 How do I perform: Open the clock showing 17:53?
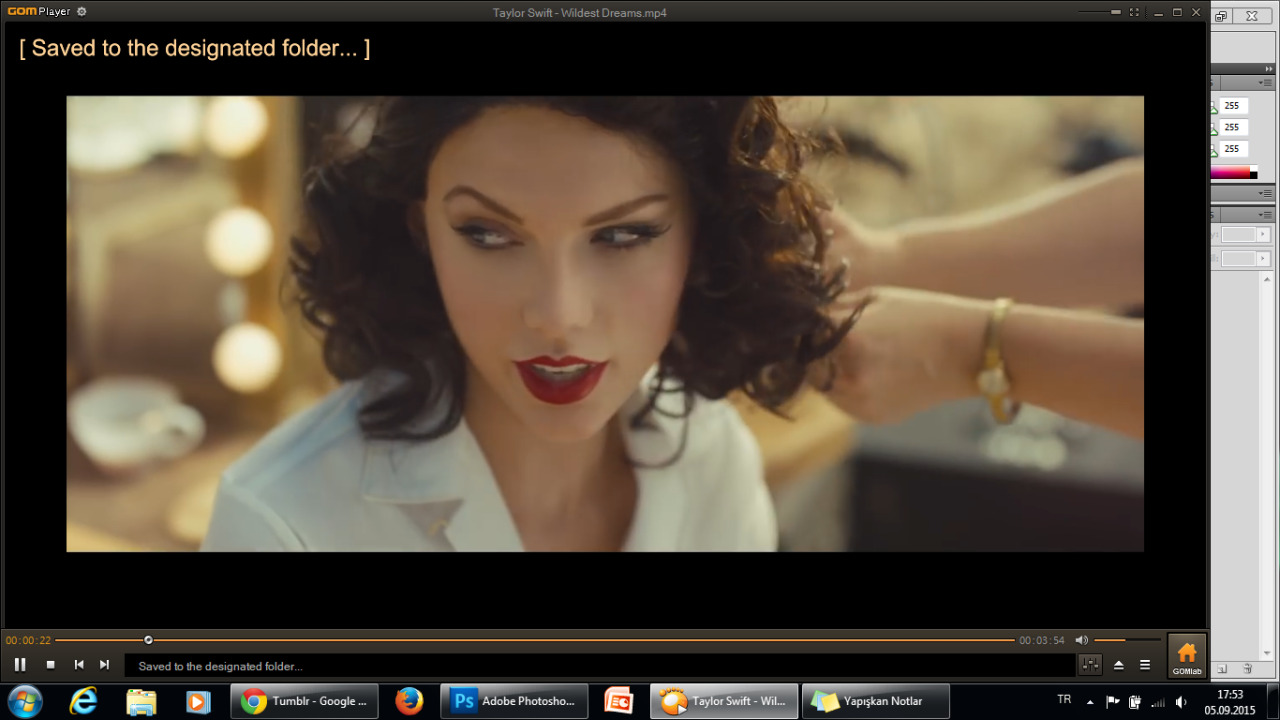point(1230,701)
